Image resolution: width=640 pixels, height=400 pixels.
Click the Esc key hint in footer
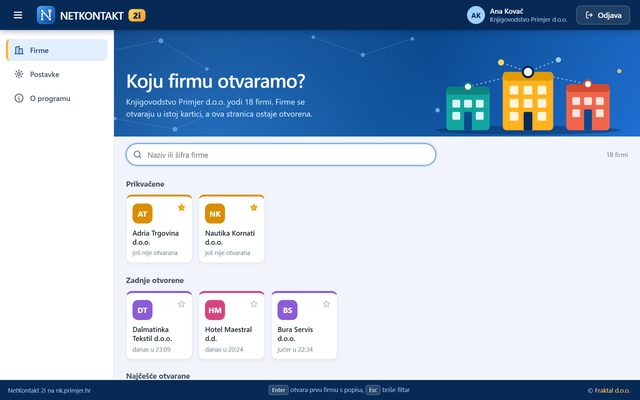[373, 390]
